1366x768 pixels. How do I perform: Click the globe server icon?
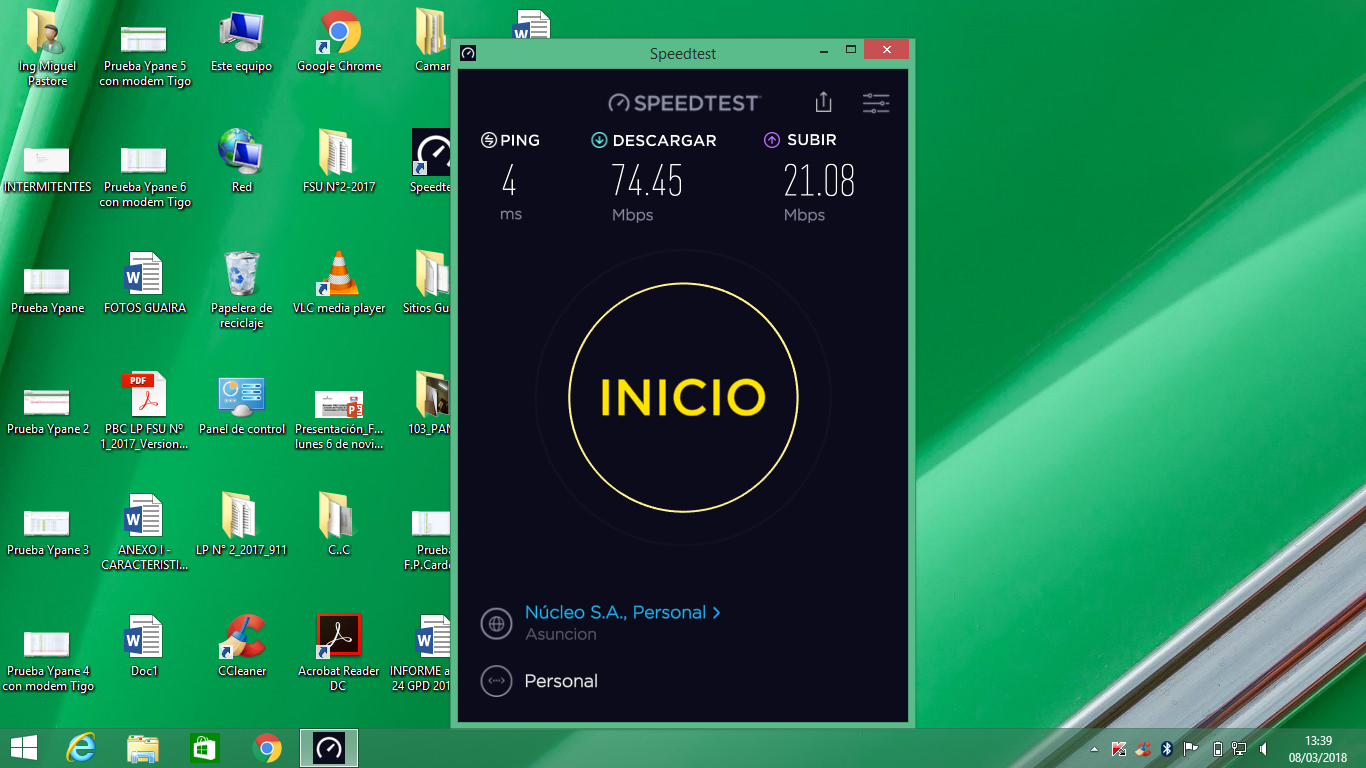point(496,623)
